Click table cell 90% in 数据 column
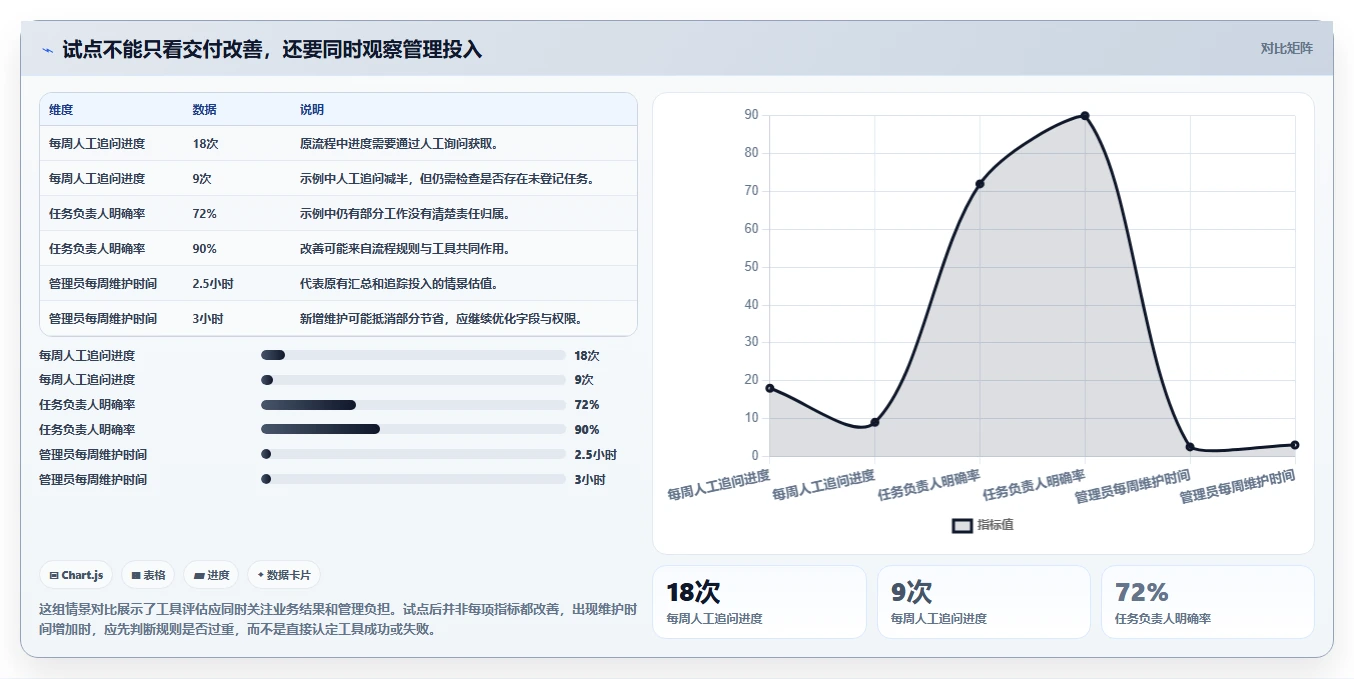Viewport: 1354px width, 679px height. coord(204,249)
